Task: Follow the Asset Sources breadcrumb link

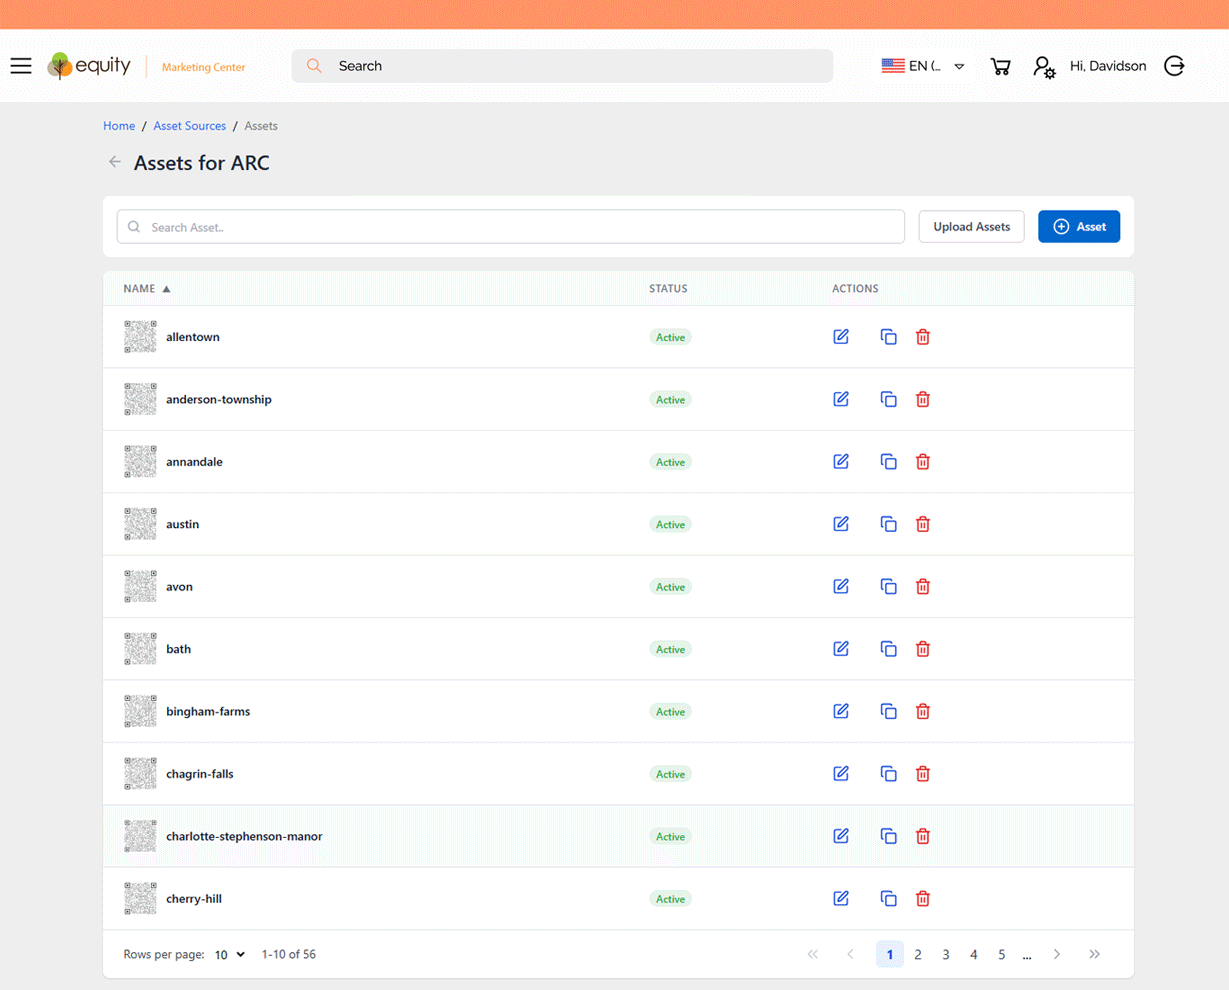Action: 189,126
